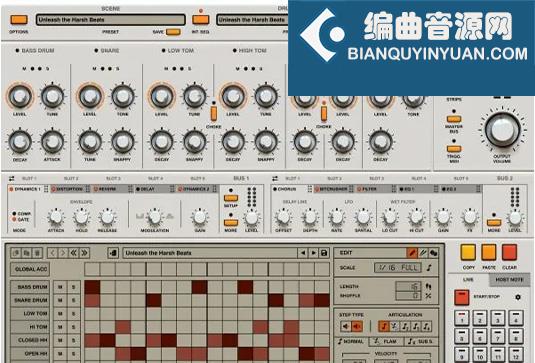Image resolution: width=535 pixels, height=363 pixels.
Task: Select the Closed HH track label
Action: pos(30,340)
